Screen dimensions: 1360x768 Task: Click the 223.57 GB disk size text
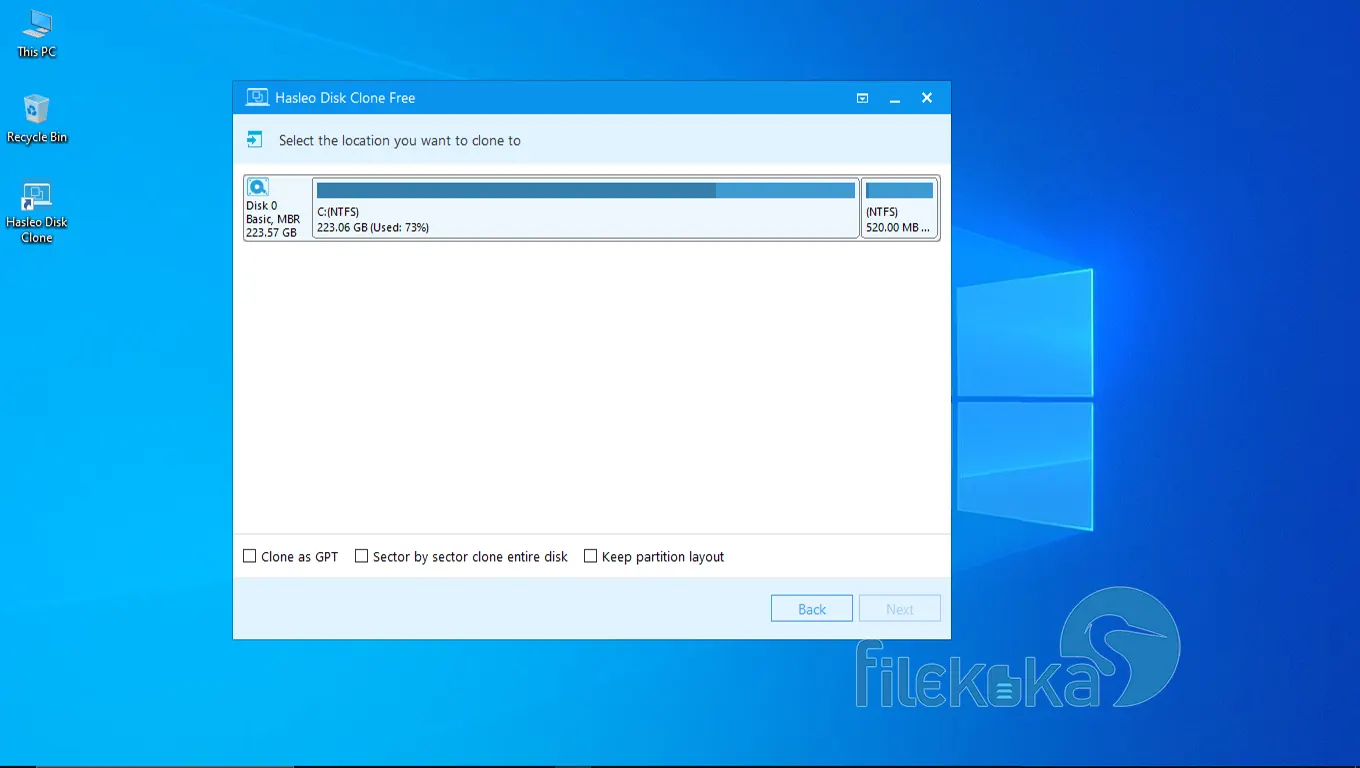click(x=271, y=232)
